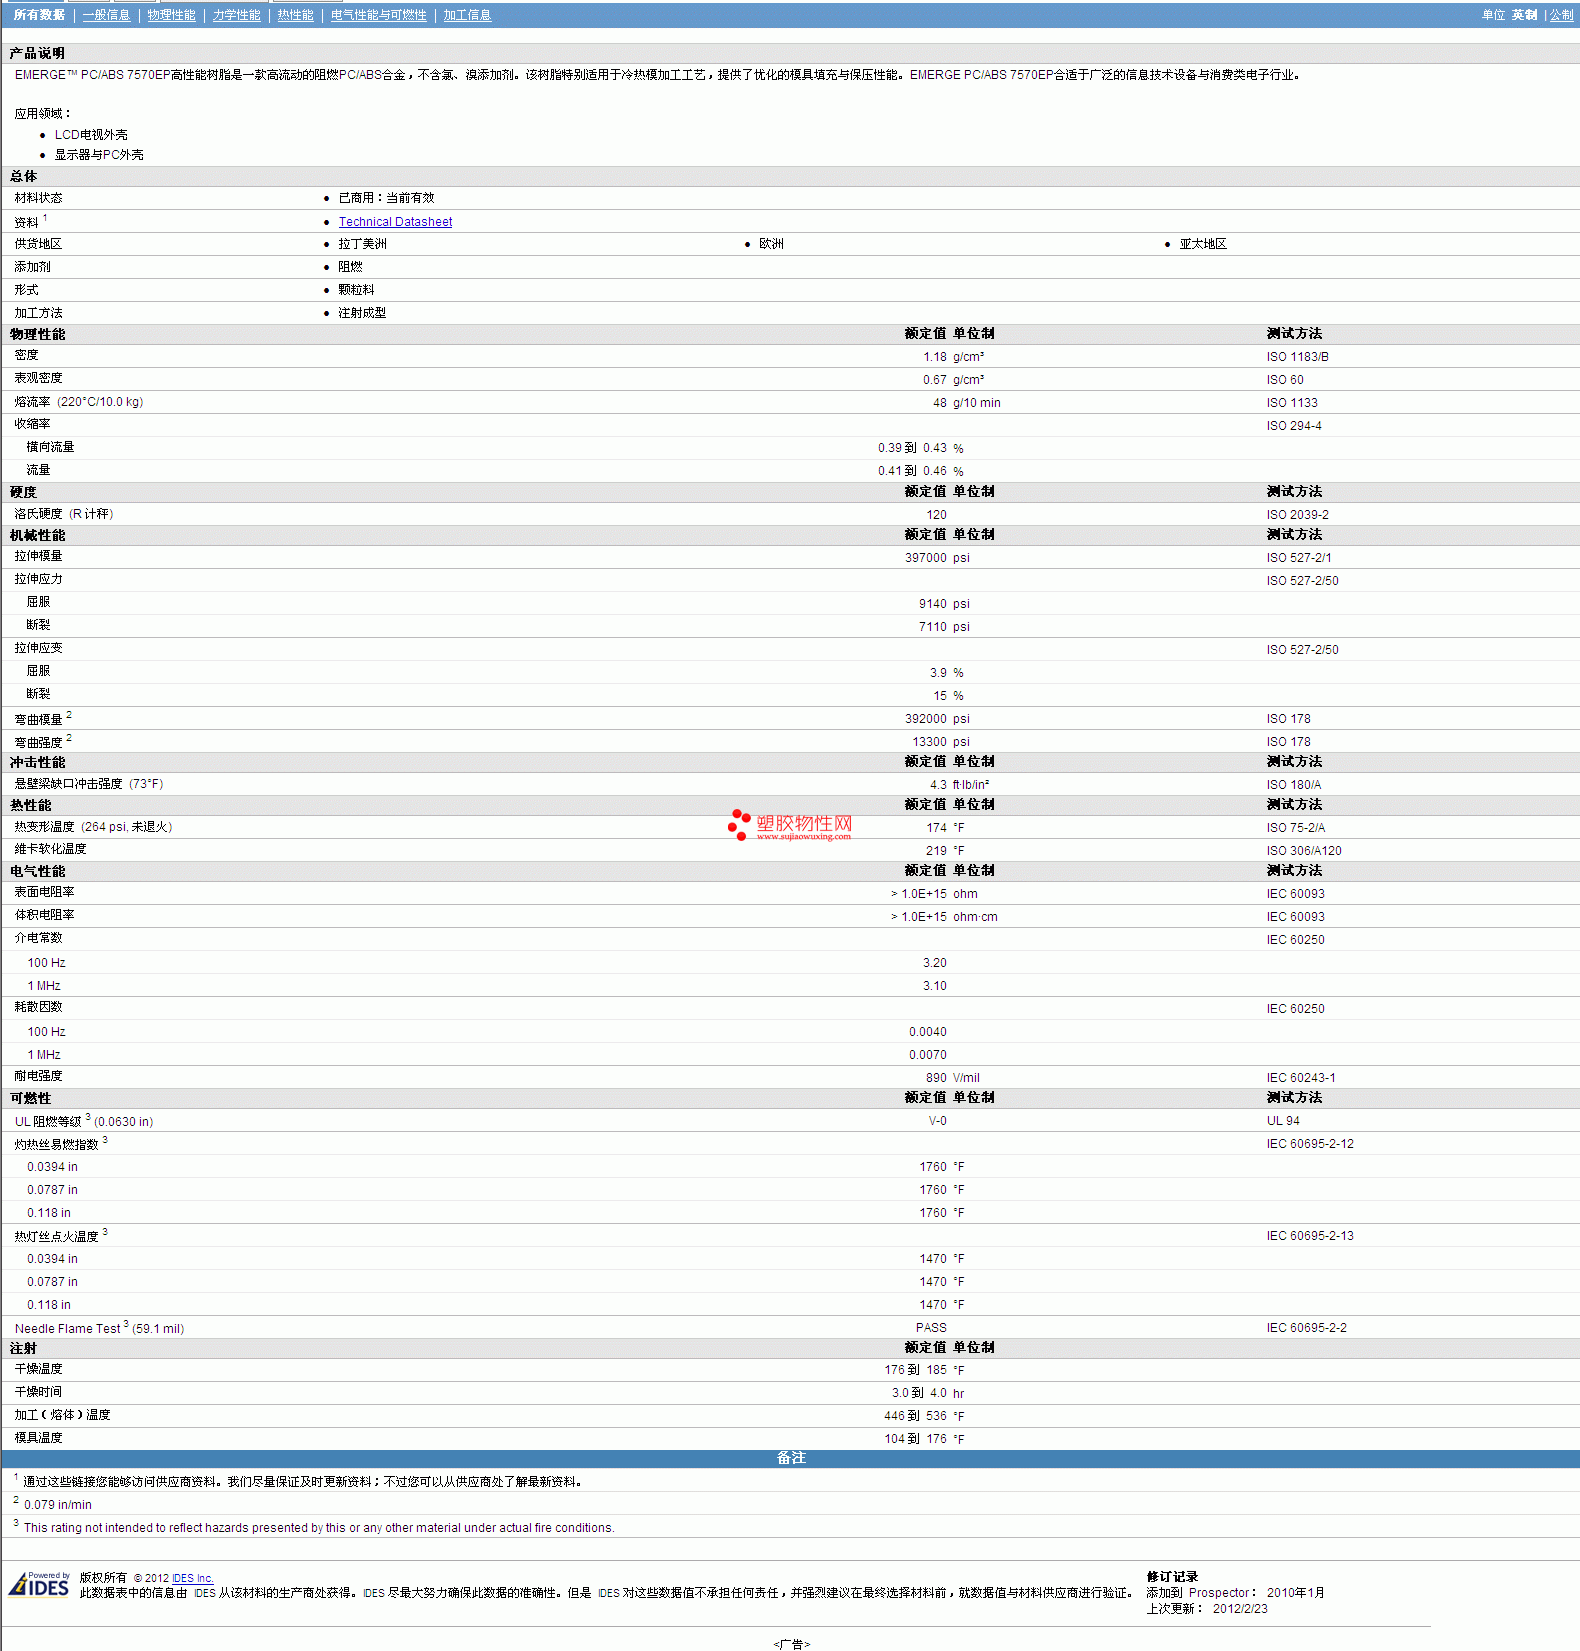Click the 总体 section heading

[x=23, y=176]
